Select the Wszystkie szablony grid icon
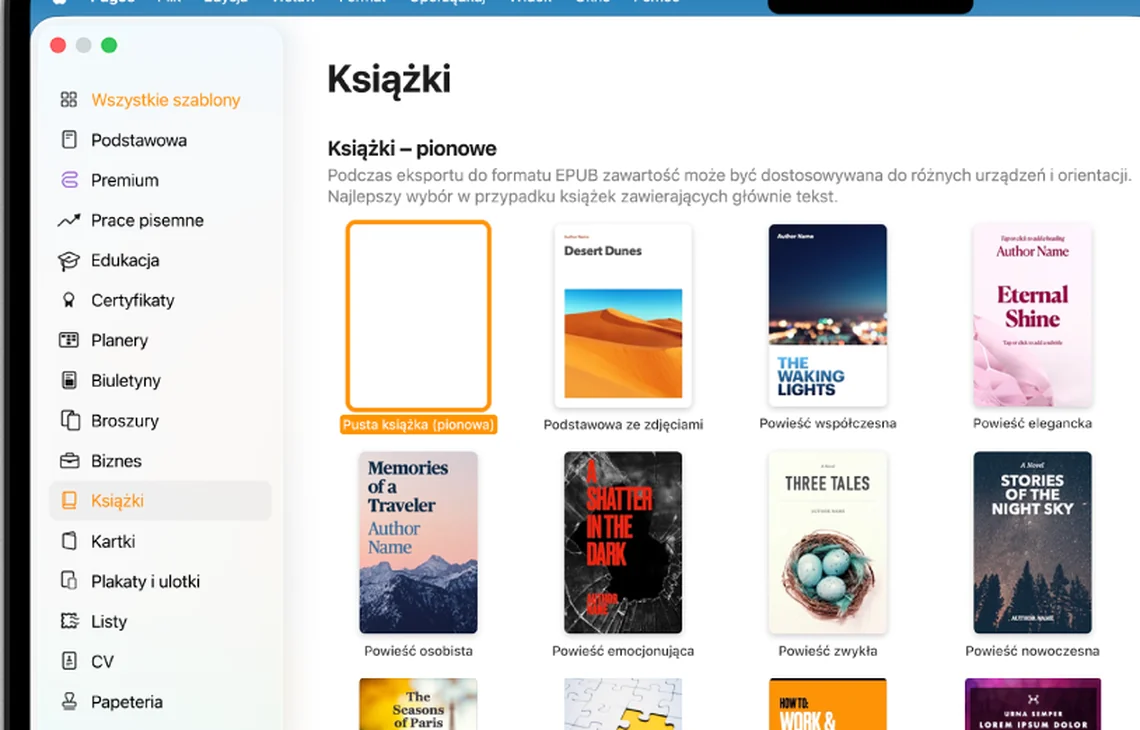1140x730 pixels. (69, 100)
